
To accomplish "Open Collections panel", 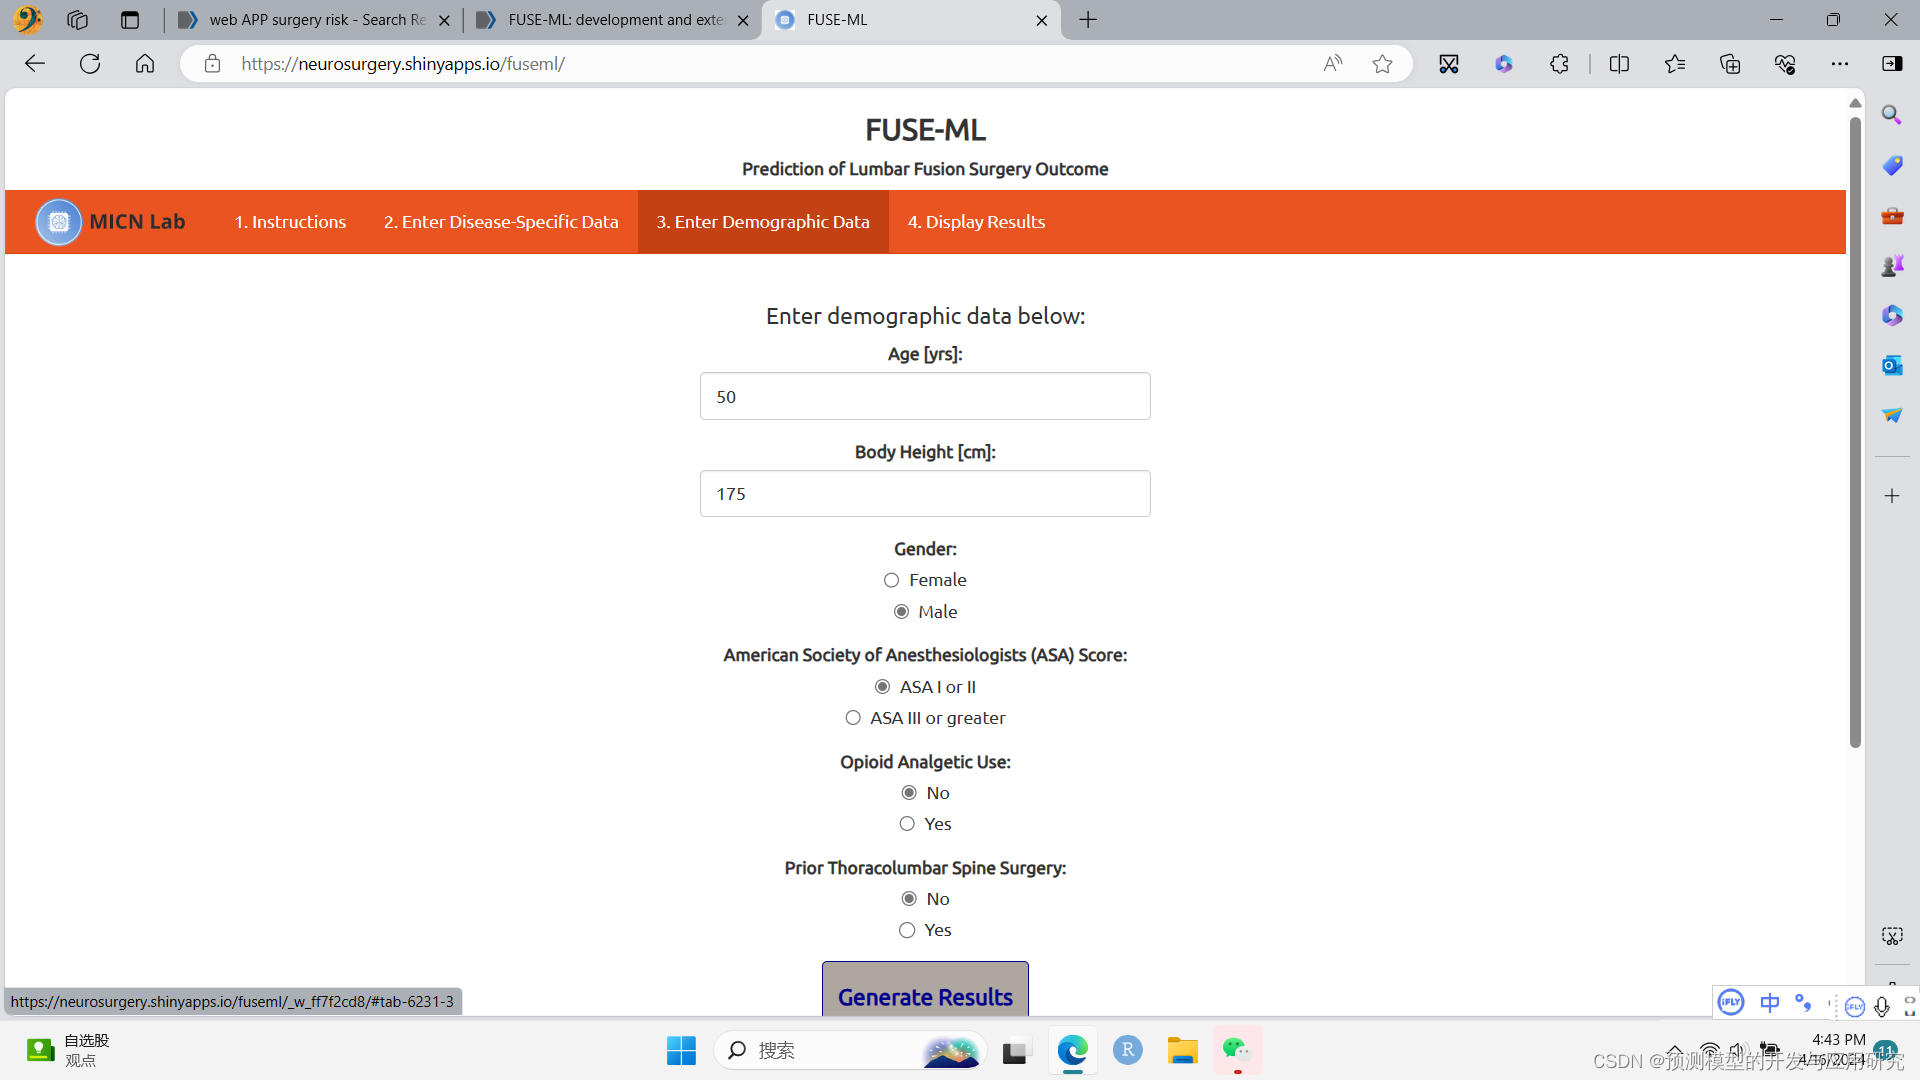I will (x=1730, y=64).
